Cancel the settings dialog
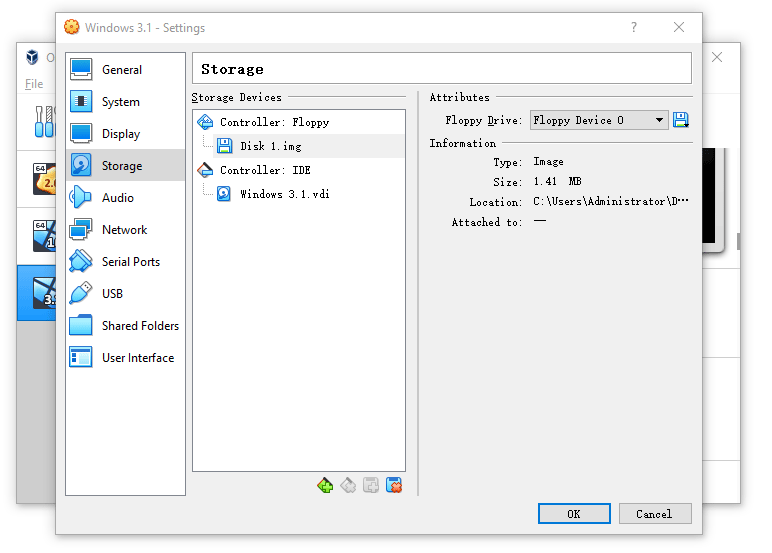This screenshot has height=553, width=772. pyautogui.click(x=655, y=514)
